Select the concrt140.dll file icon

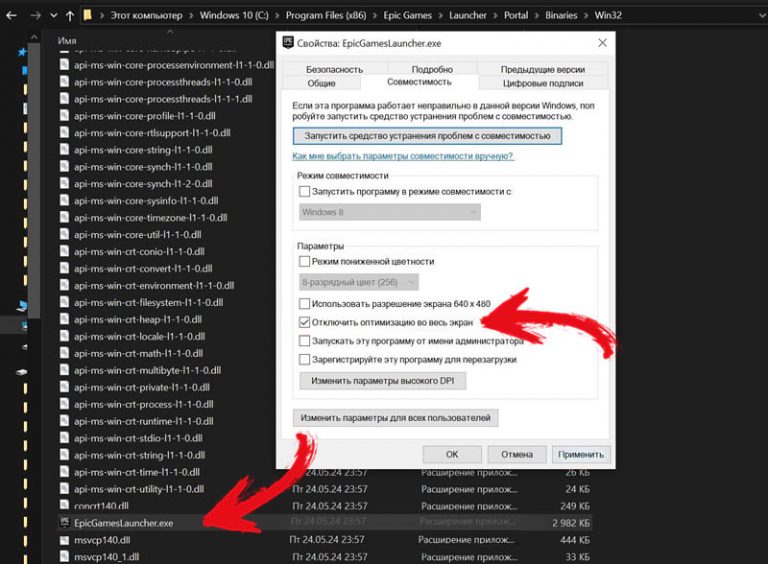point(65,505)
